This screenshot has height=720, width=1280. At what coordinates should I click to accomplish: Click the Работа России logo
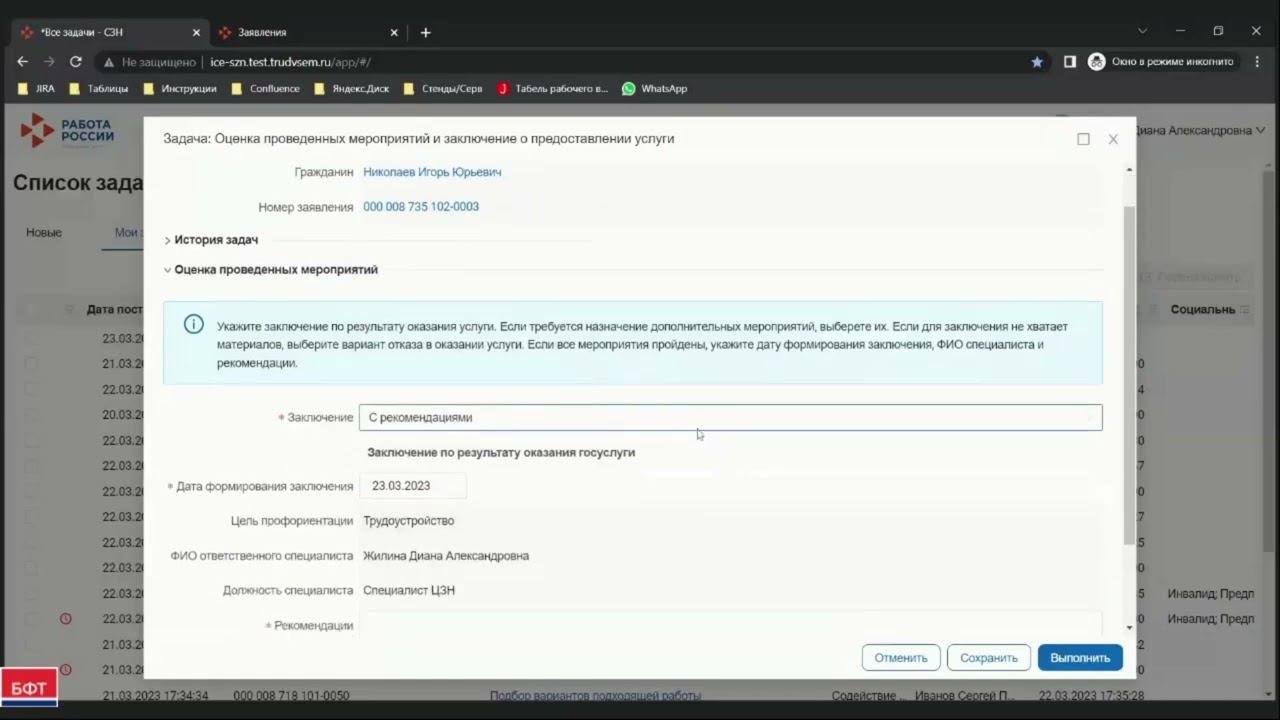[x=67, y=132]
